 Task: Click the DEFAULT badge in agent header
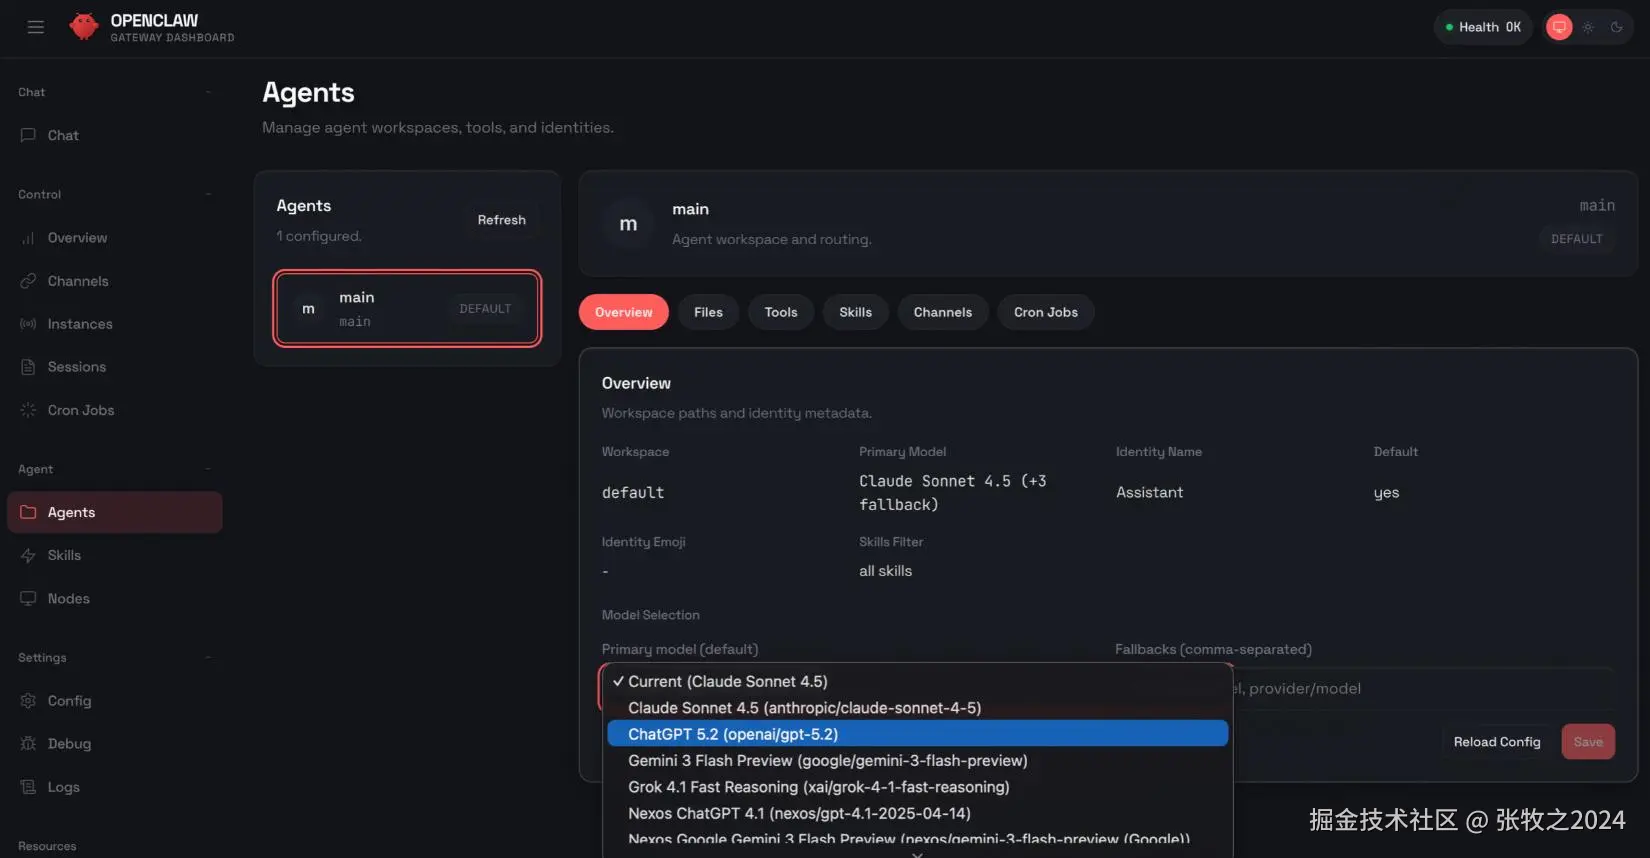[1577, 239]
